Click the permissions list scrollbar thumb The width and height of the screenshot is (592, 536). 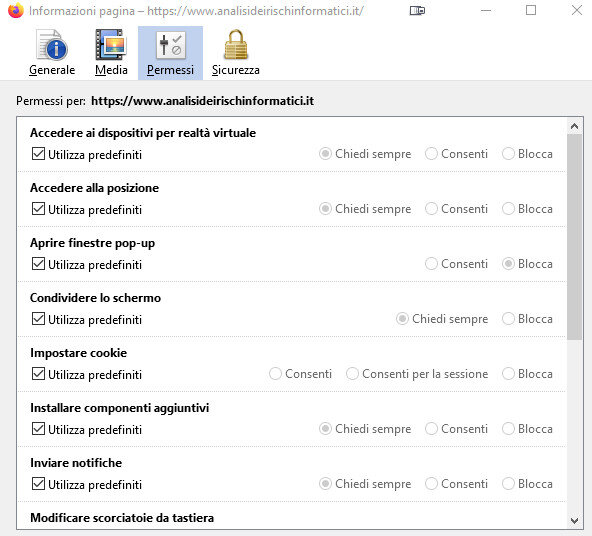click(x=574, y=237)
